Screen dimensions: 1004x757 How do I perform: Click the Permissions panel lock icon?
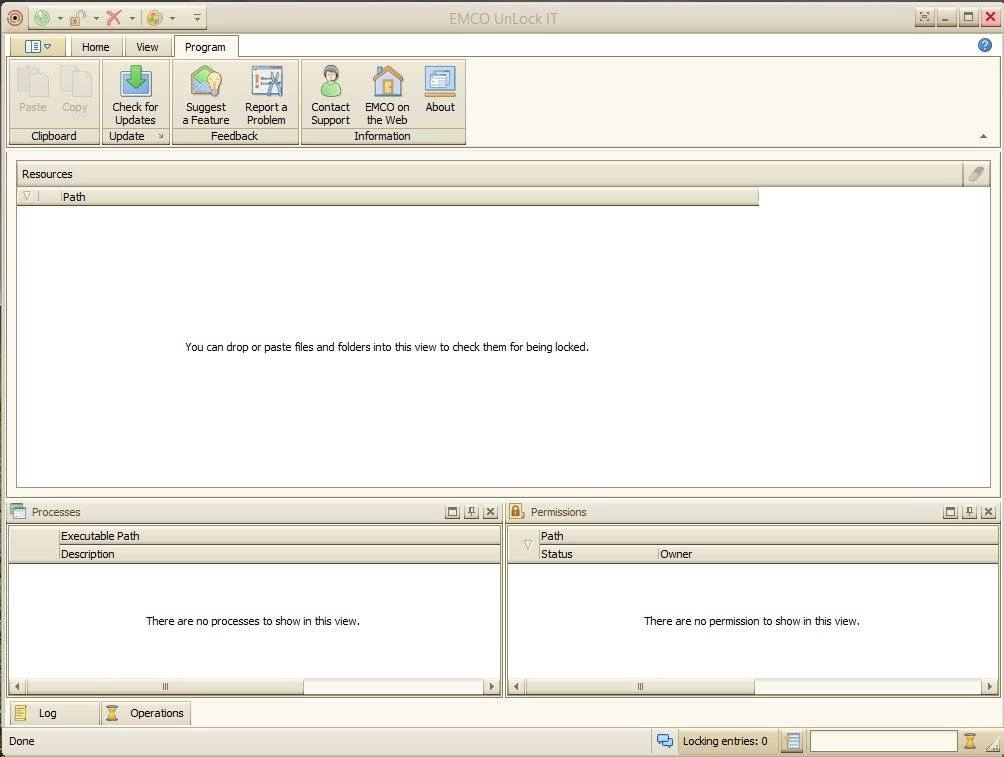516,510
